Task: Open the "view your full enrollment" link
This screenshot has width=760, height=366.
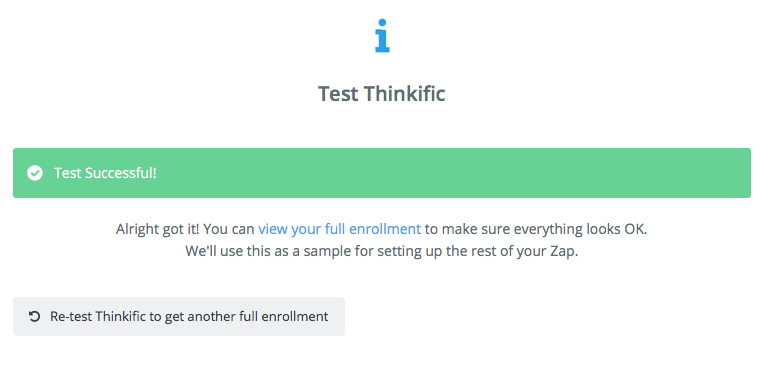Action: pyautogui.click(x=339, y=229)
